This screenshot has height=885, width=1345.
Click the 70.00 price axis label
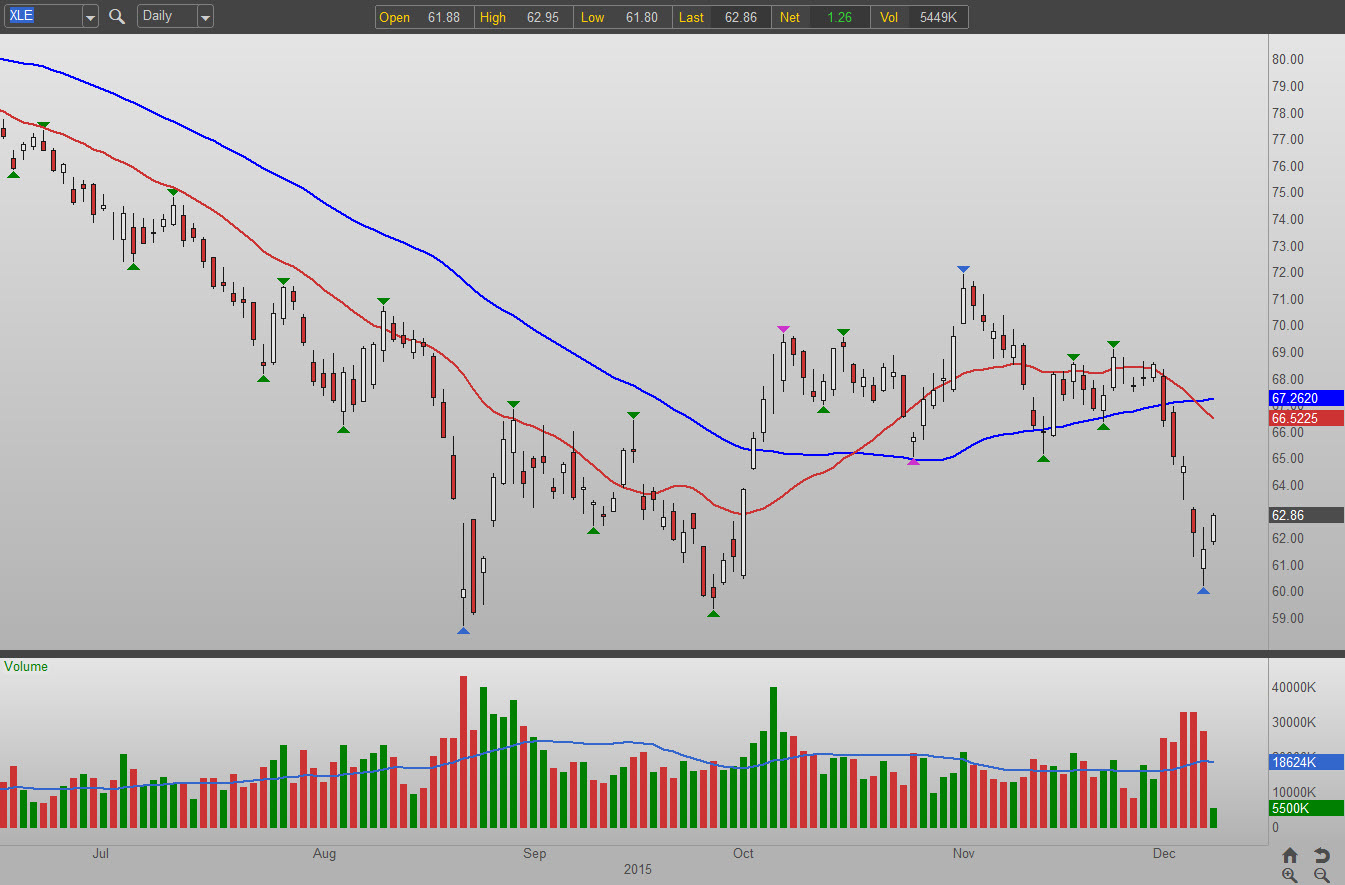[x=1288, y=325]
